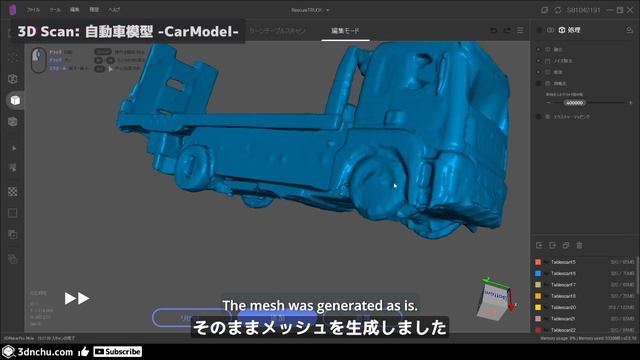This screenshot has width=640, height=360.
Task: Click the minus button of face count slider
Action: pyautogui.click(x=548, y=103)
